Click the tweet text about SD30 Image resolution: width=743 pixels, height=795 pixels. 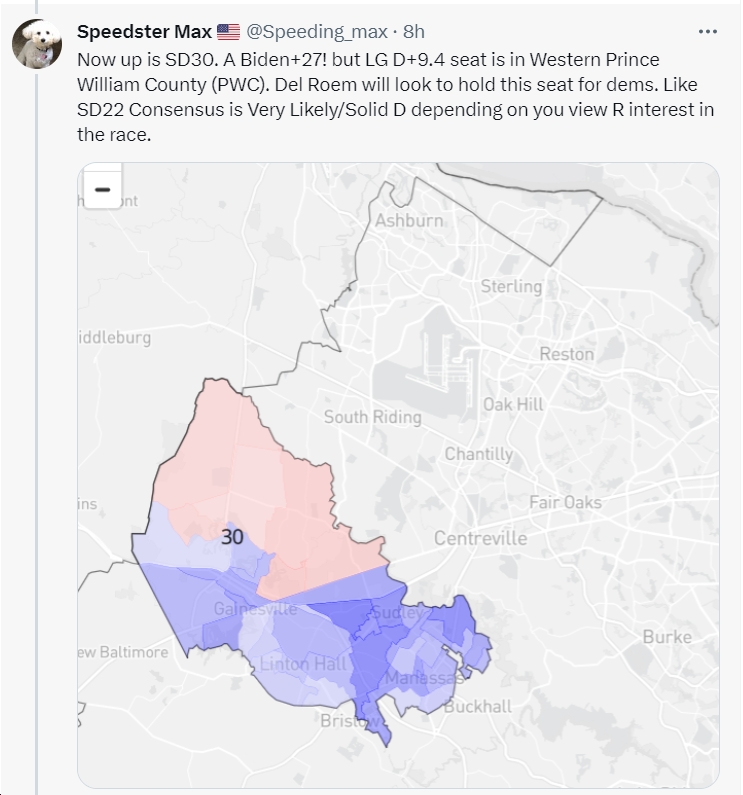[396, 97]
